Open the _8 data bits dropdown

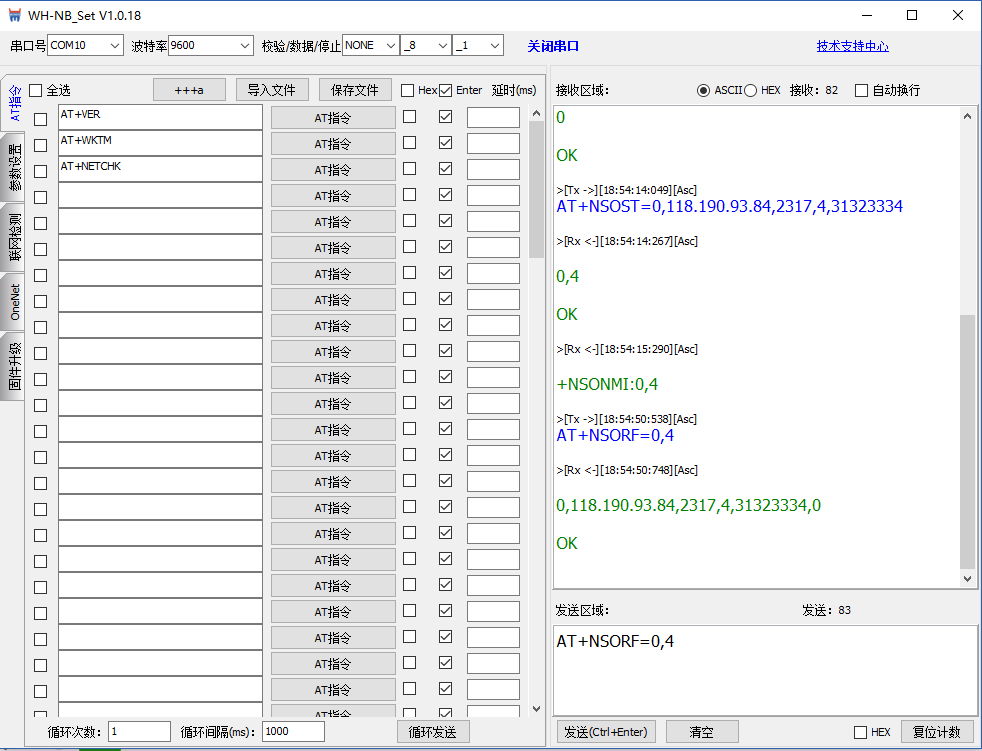426,46
